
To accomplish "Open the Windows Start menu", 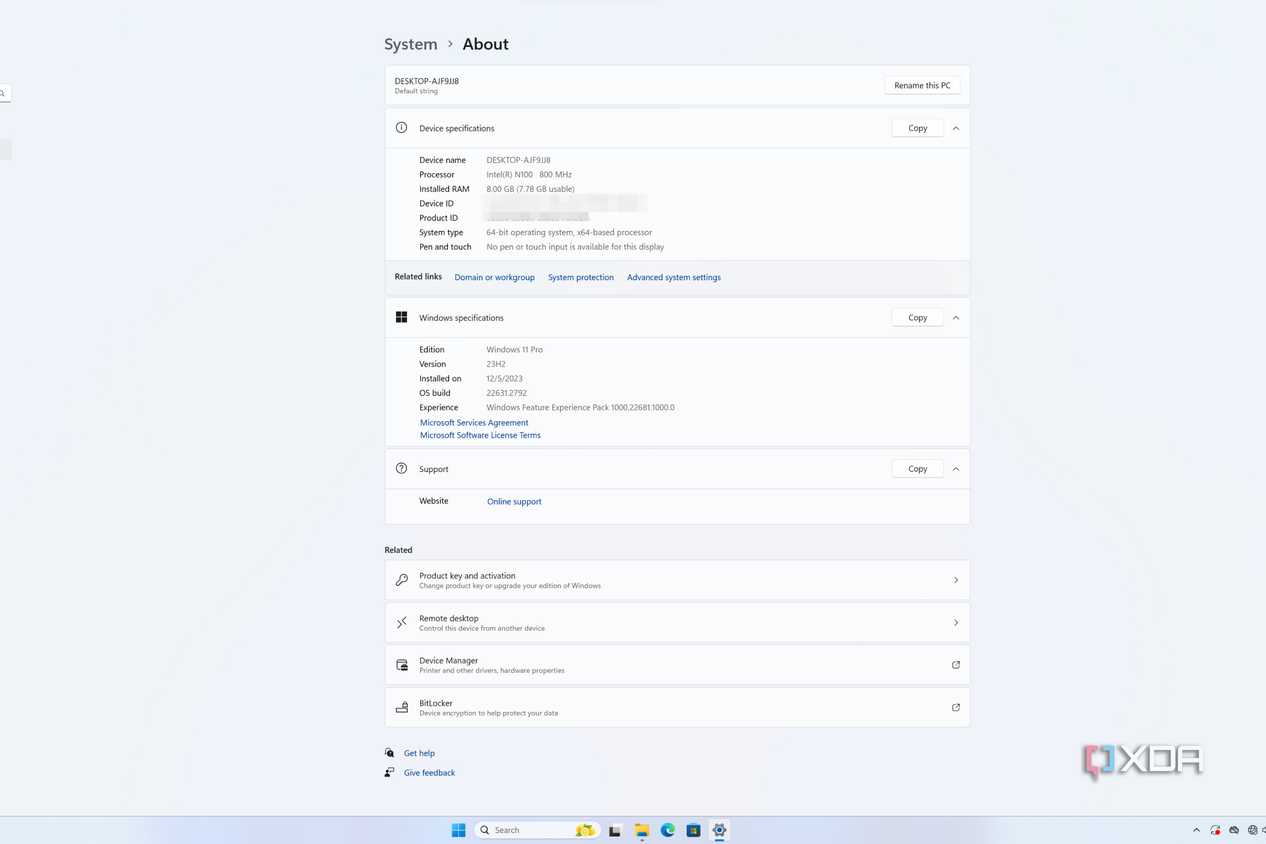I will (458, 830).
